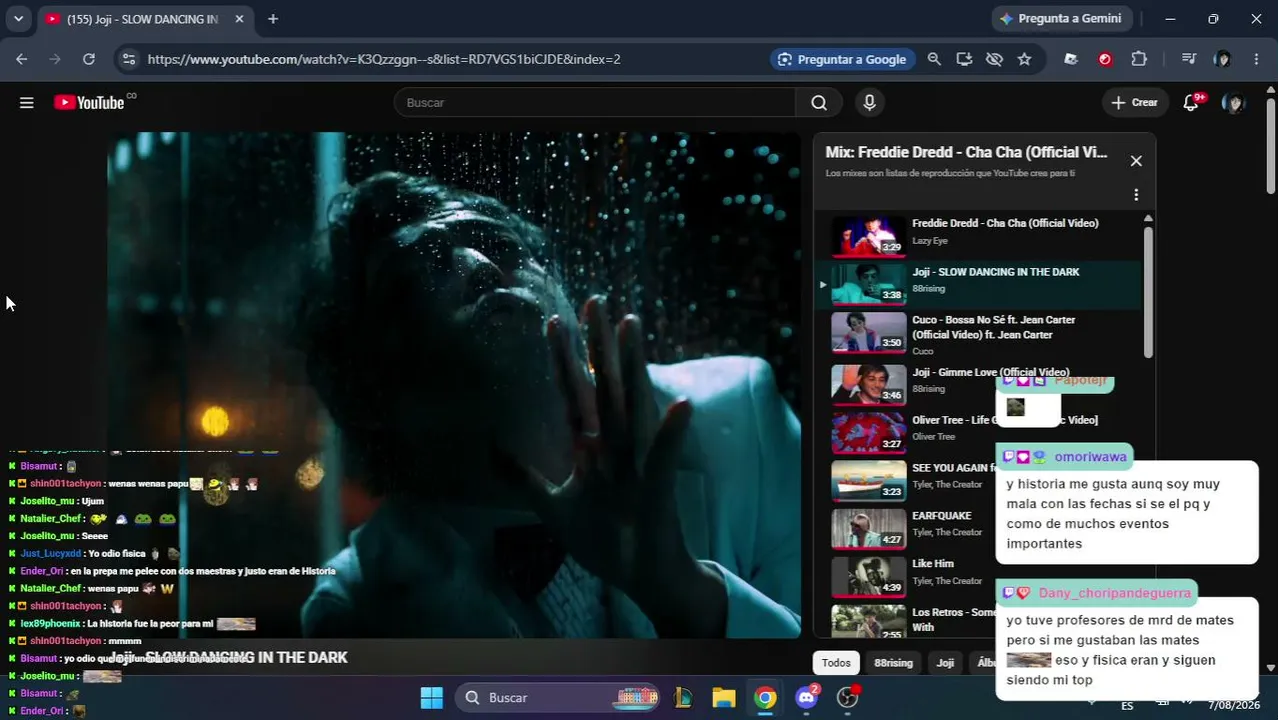Open the YouTube account avatar menu
The image size is (1278, 720).
click(1234, 102)
